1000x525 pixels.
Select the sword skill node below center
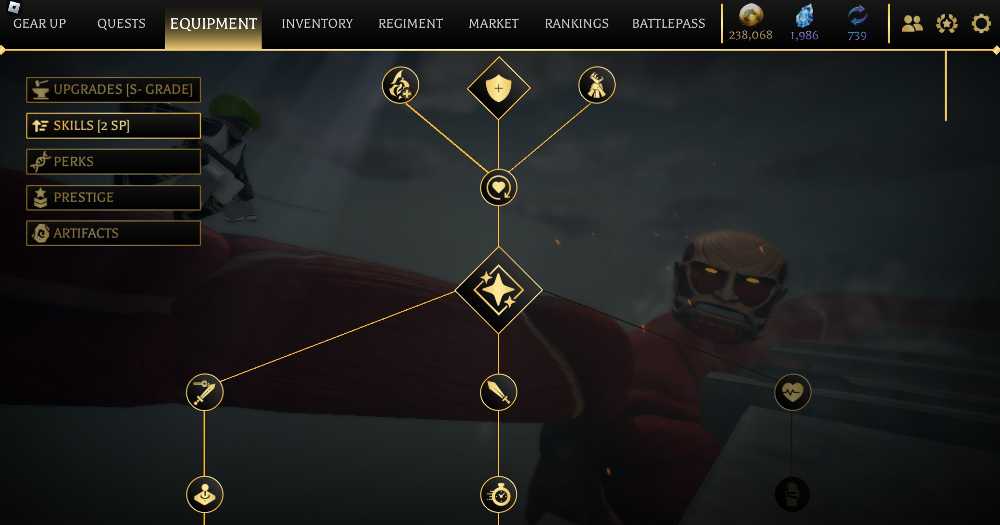point(498,392)
